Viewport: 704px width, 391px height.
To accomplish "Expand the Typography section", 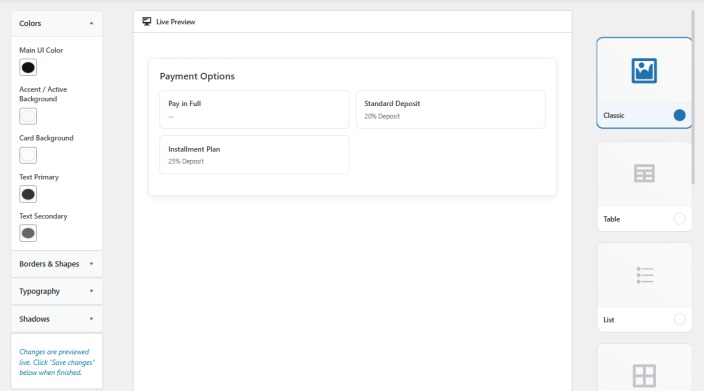I will [x=57, y=291].
